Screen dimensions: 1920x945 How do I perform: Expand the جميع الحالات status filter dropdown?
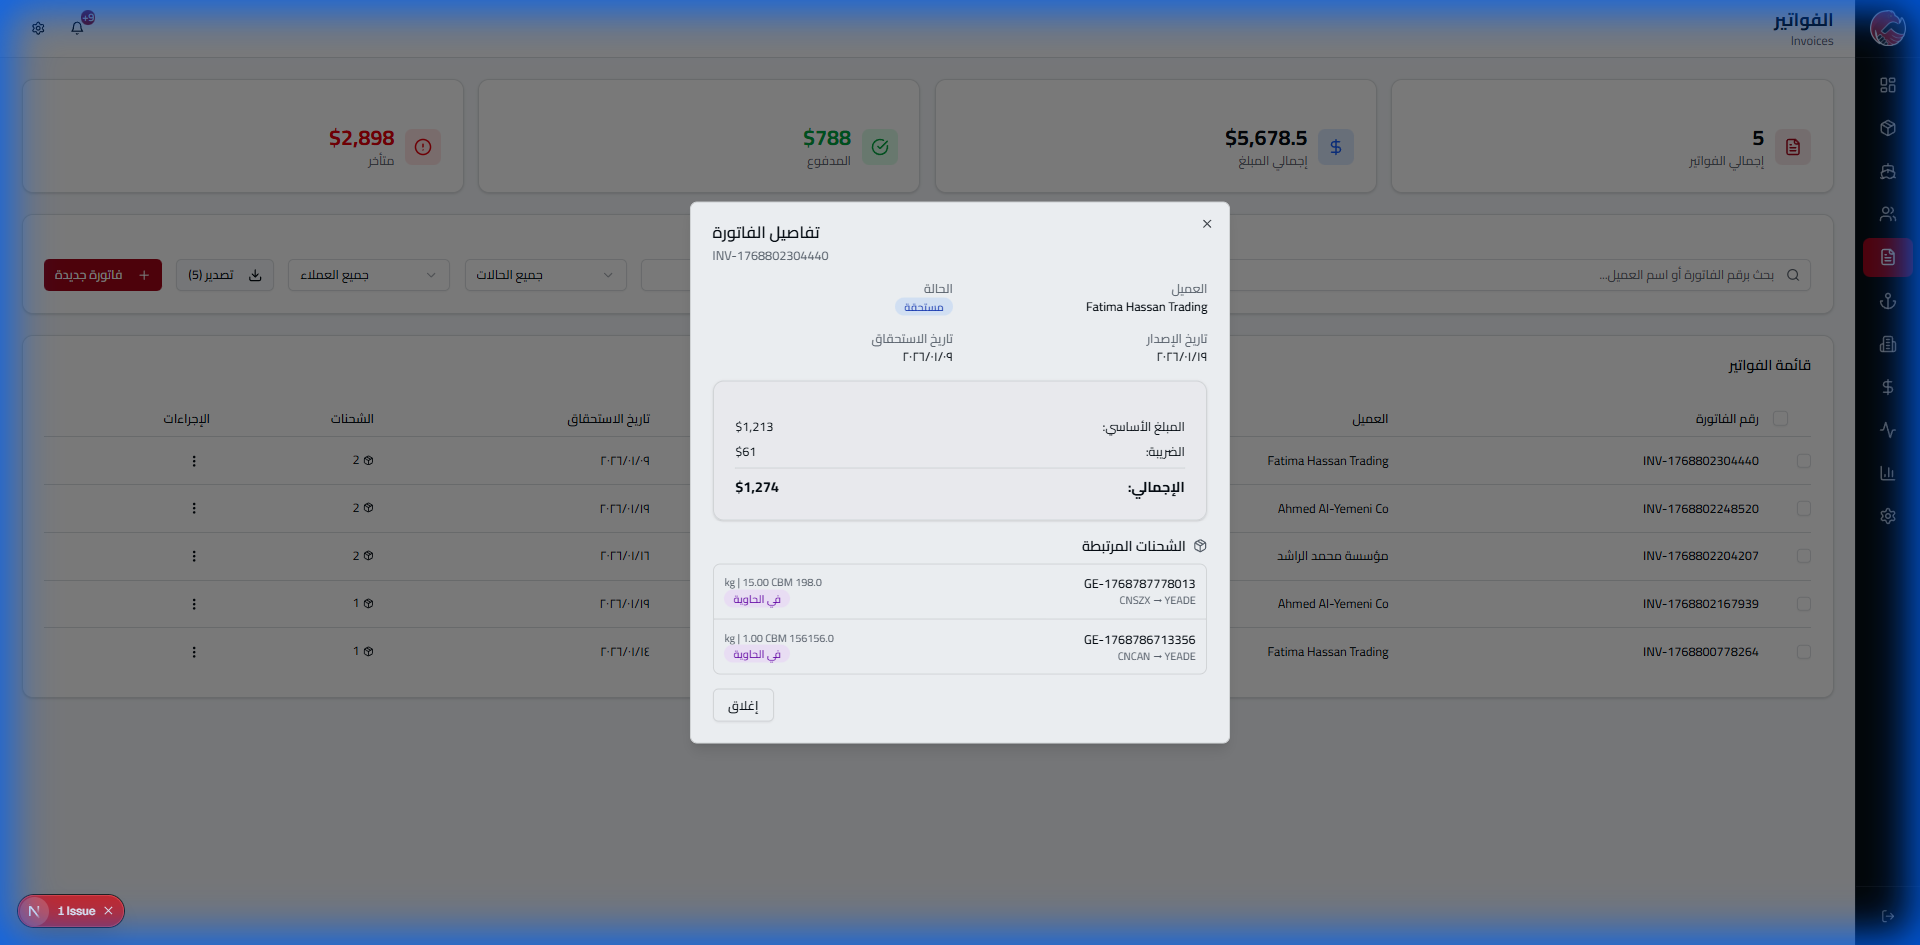[545, 274]
